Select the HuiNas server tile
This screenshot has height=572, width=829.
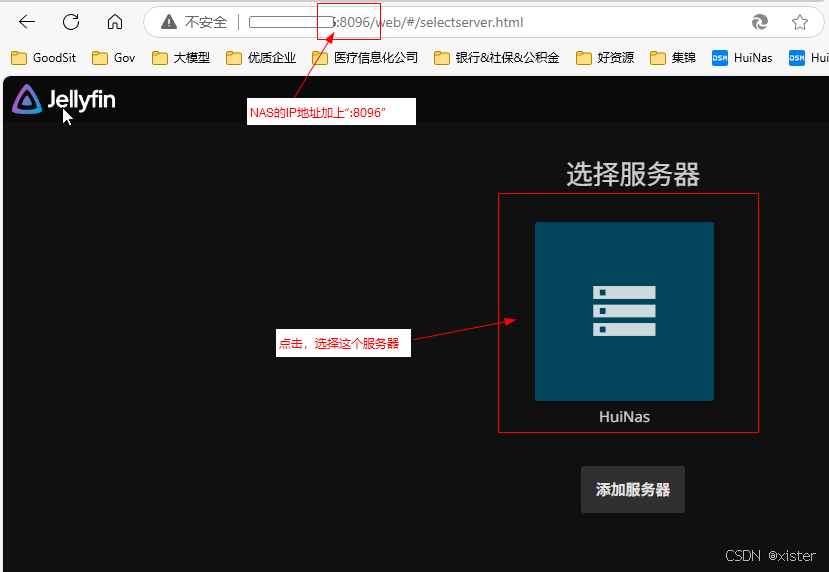[624, 311]
